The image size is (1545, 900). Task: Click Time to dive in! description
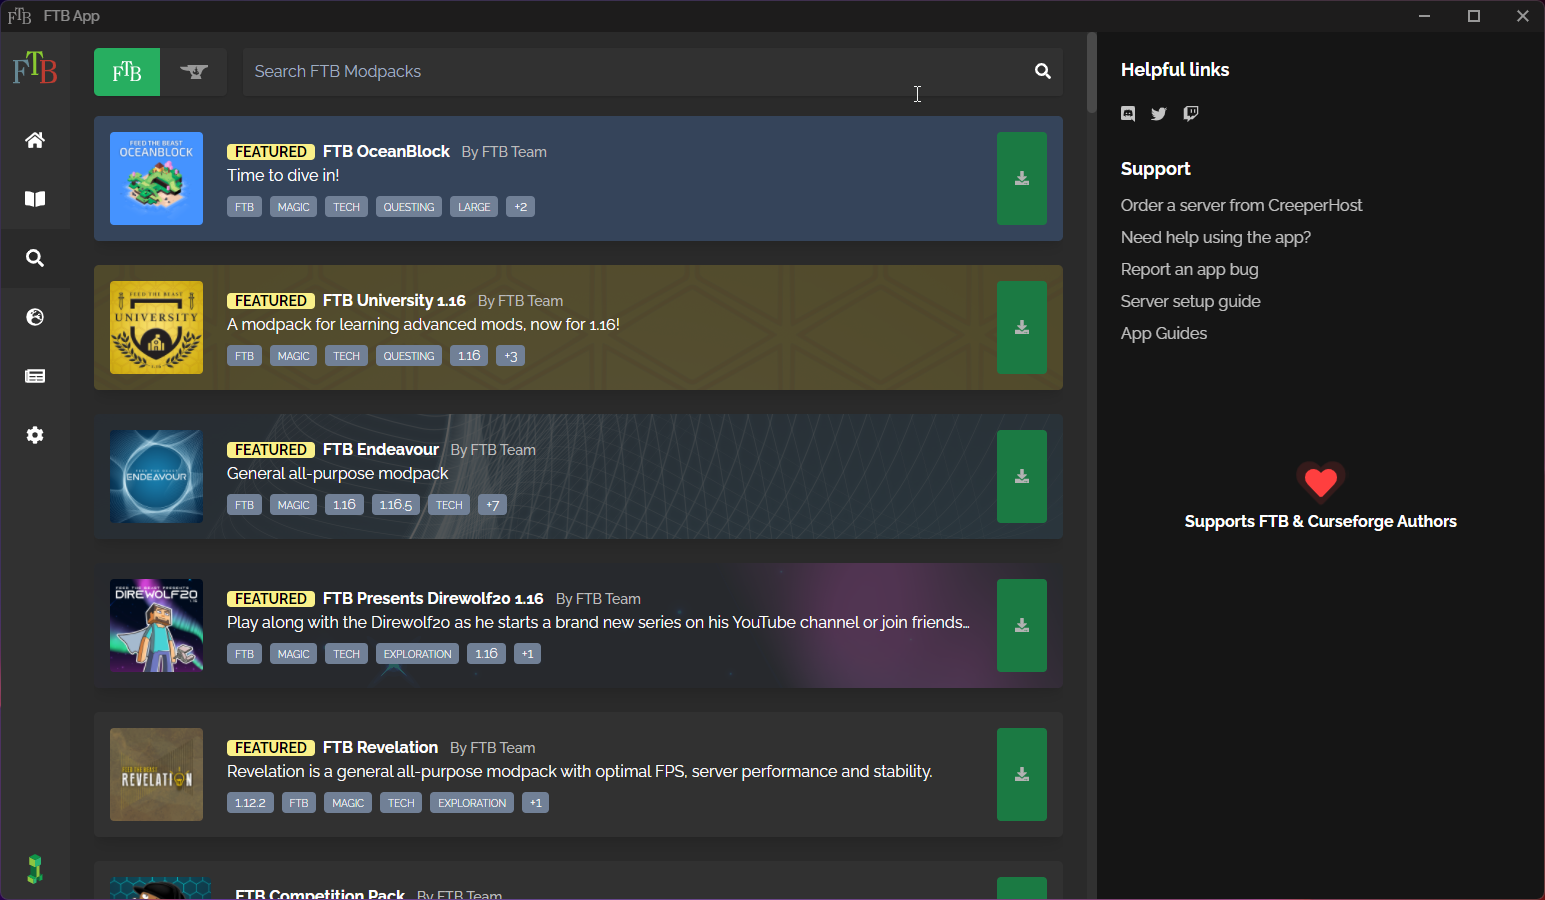point(283,175)
